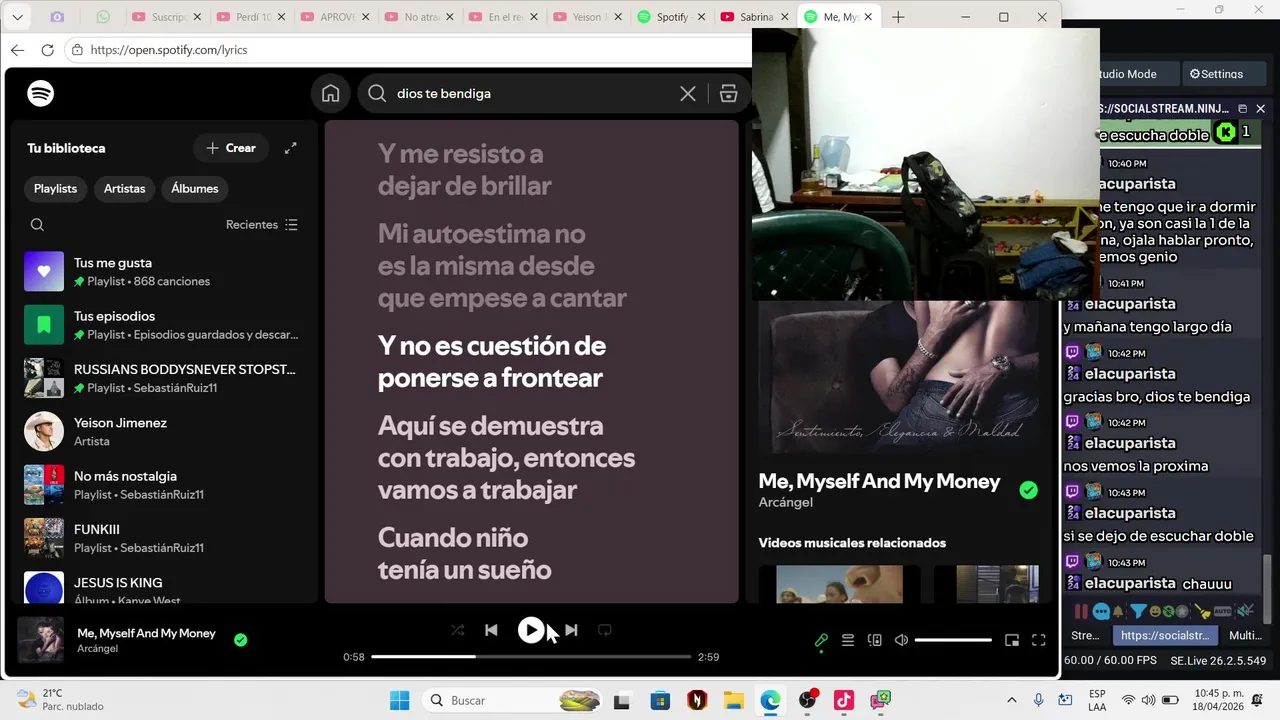Open Task View on taskbar
The width and height of the screenshot is (1280, 720).
tap(622, 700)
